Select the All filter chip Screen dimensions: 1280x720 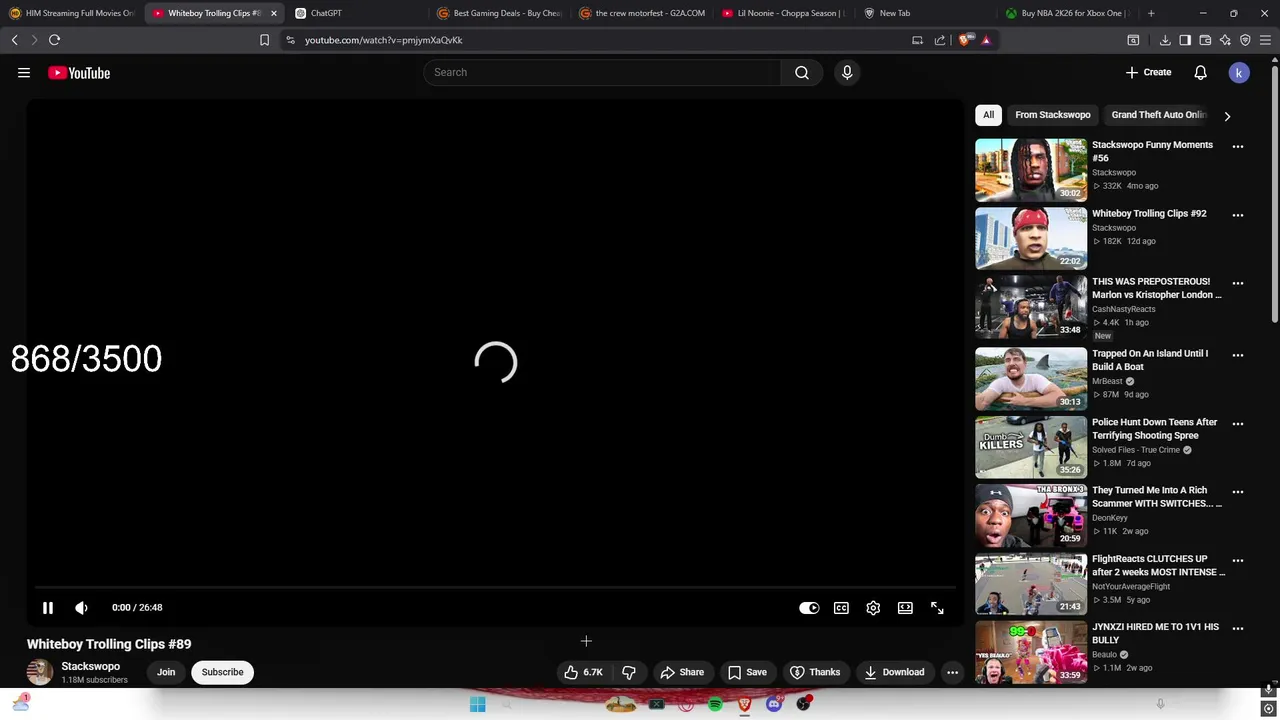[988, 115]
